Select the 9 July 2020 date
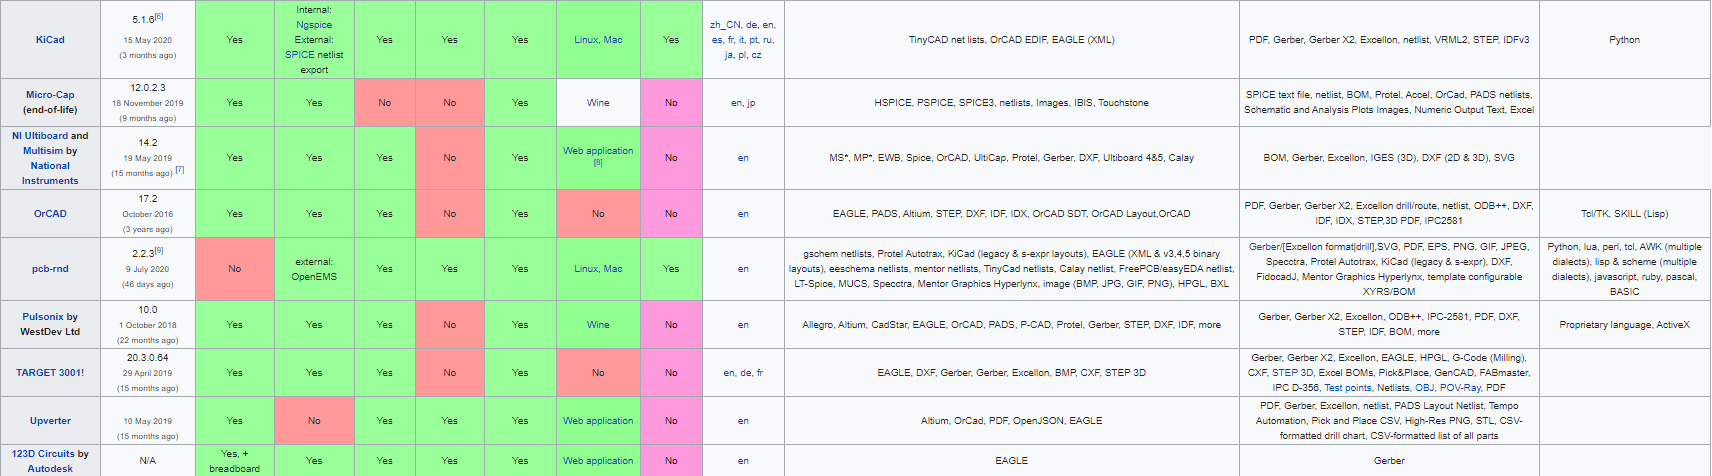Viewport: 1712px width, 476px height. (148, 269)
